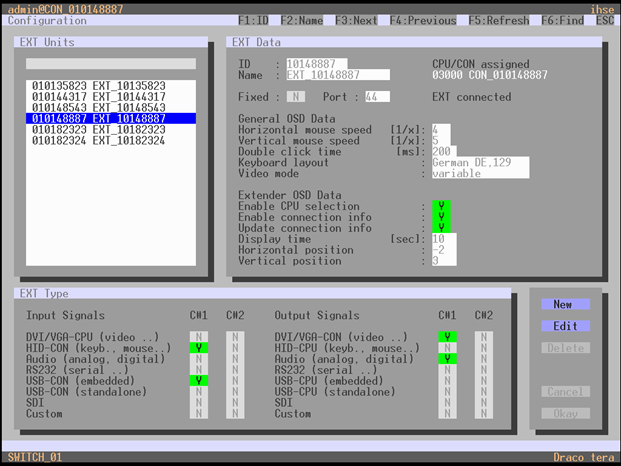
Task: Toggle input SDI C#1 N flag
Action: pos(199,403)
